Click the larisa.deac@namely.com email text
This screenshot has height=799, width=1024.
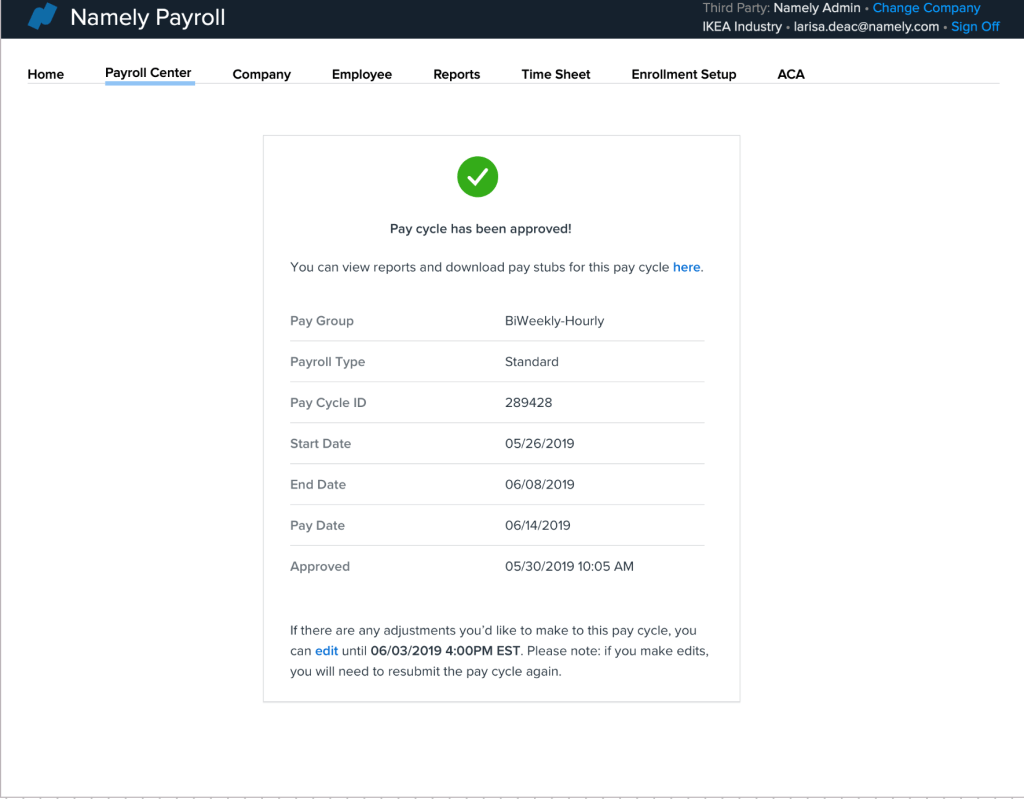coord(866,27)
